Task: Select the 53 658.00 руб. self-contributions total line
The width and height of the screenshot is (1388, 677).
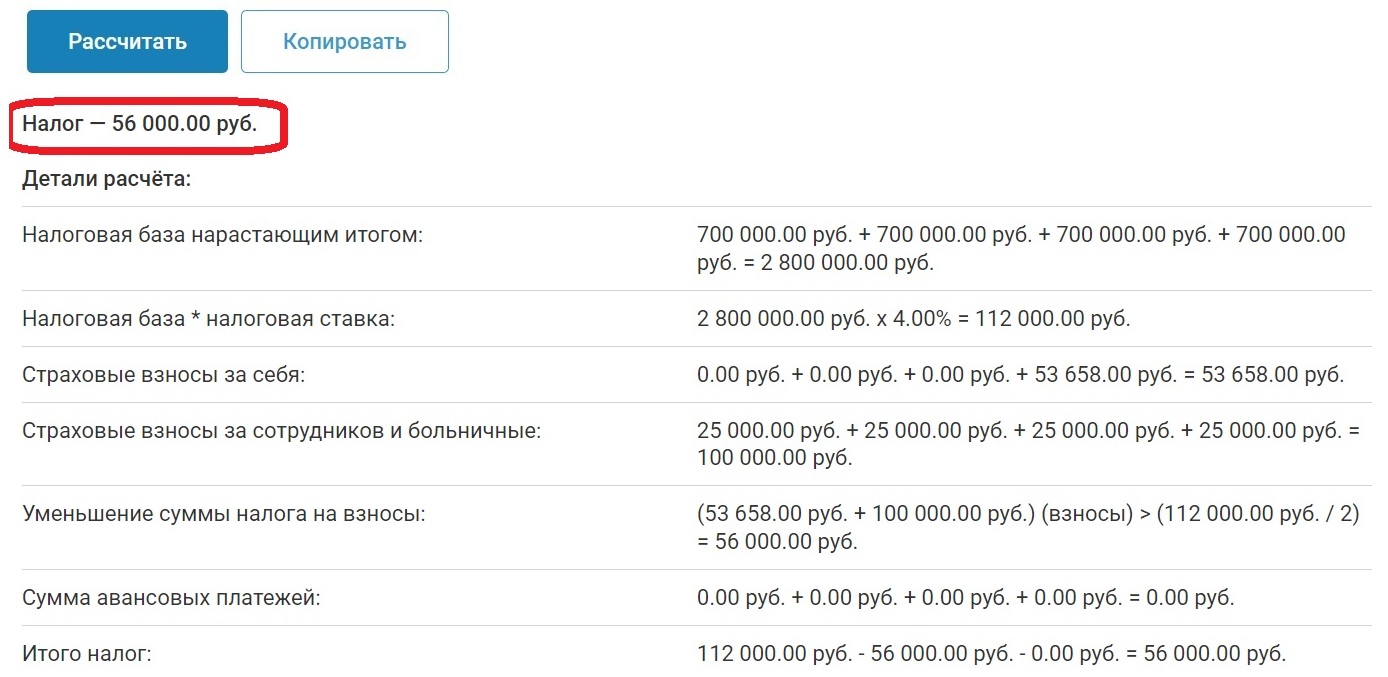Action: (1020, 375)
